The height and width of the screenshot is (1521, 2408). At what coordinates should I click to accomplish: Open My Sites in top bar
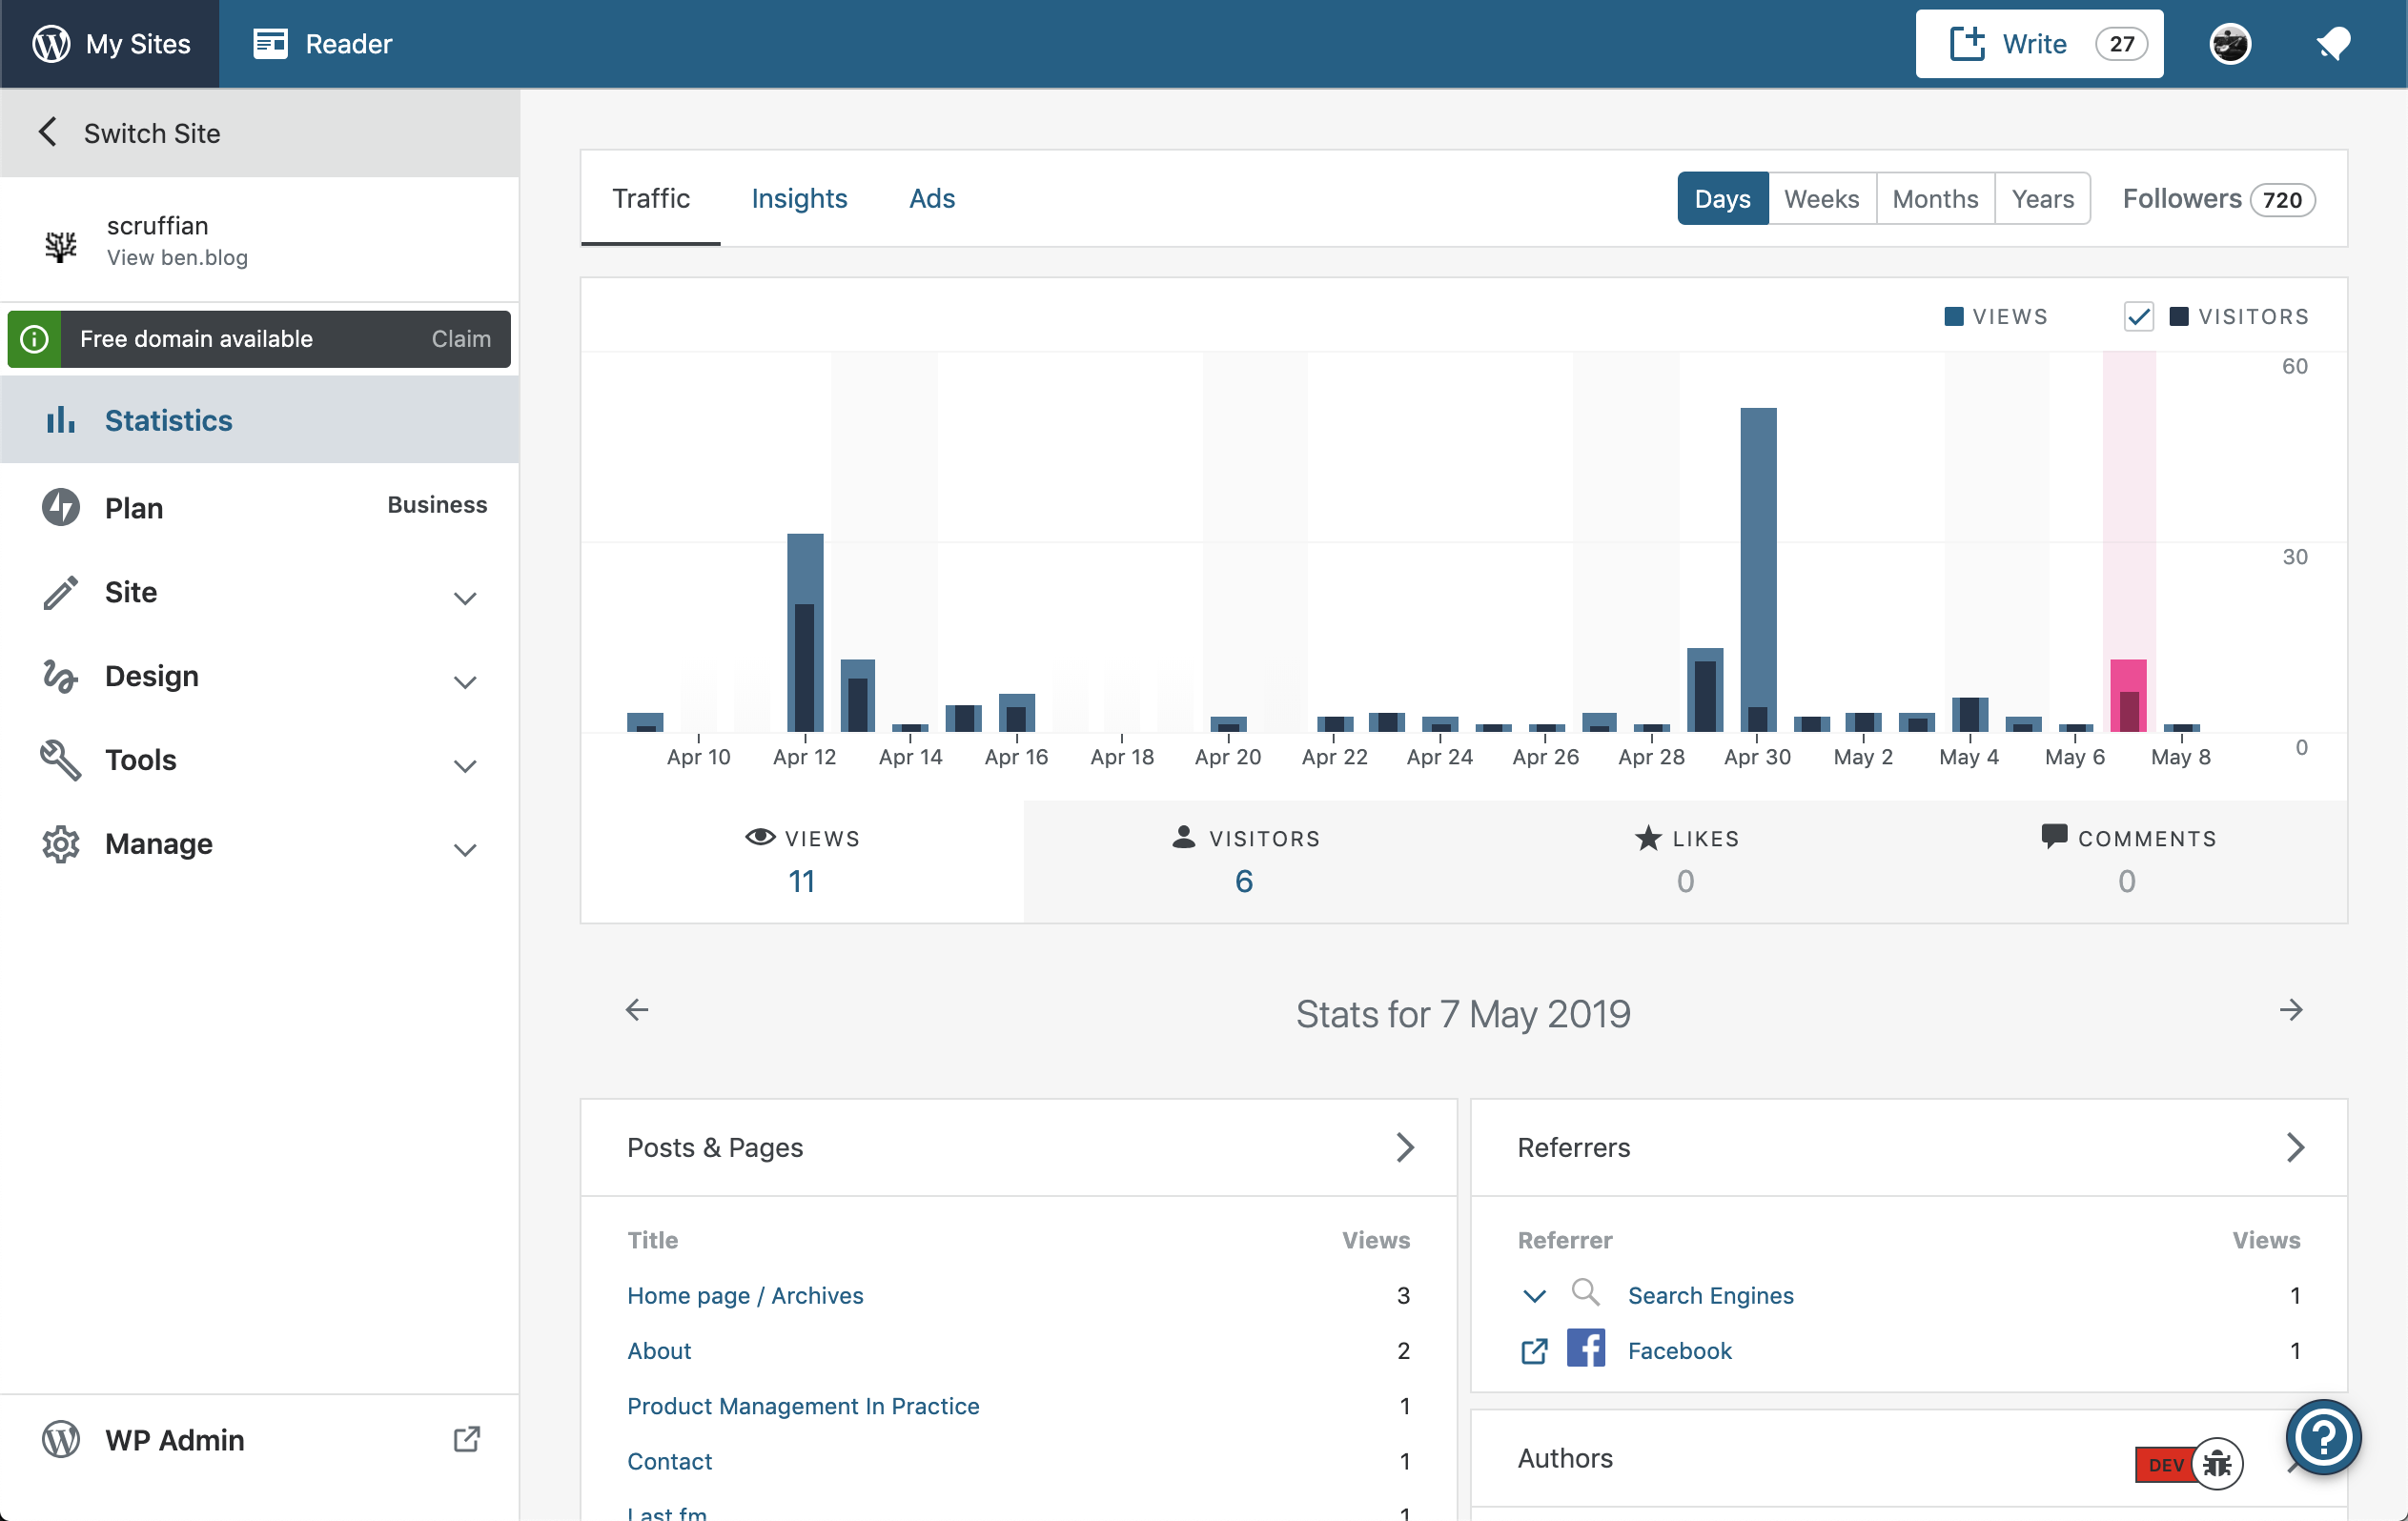point(110,44)
